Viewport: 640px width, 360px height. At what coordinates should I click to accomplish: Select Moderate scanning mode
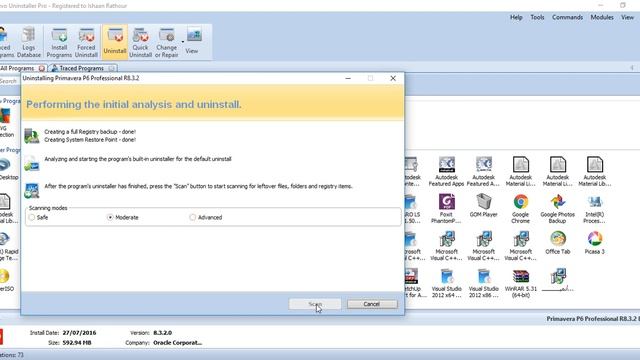point(122,218)
